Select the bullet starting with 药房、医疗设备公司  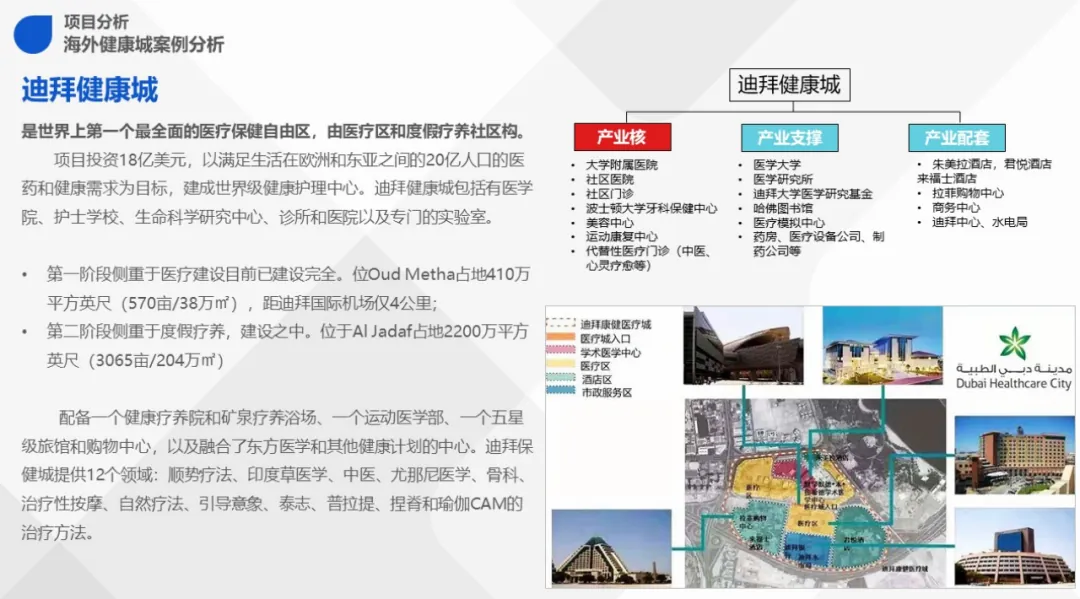(818, 244)
